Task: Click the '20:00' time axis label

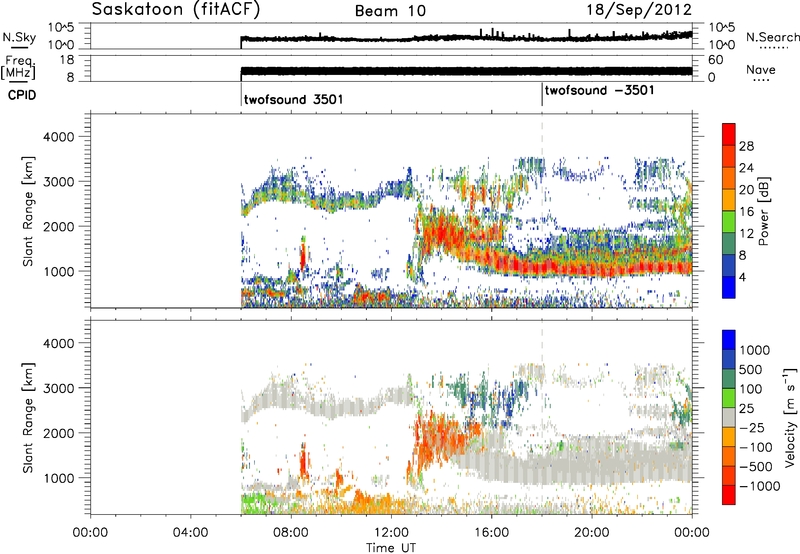Action: tap(591, 533)
